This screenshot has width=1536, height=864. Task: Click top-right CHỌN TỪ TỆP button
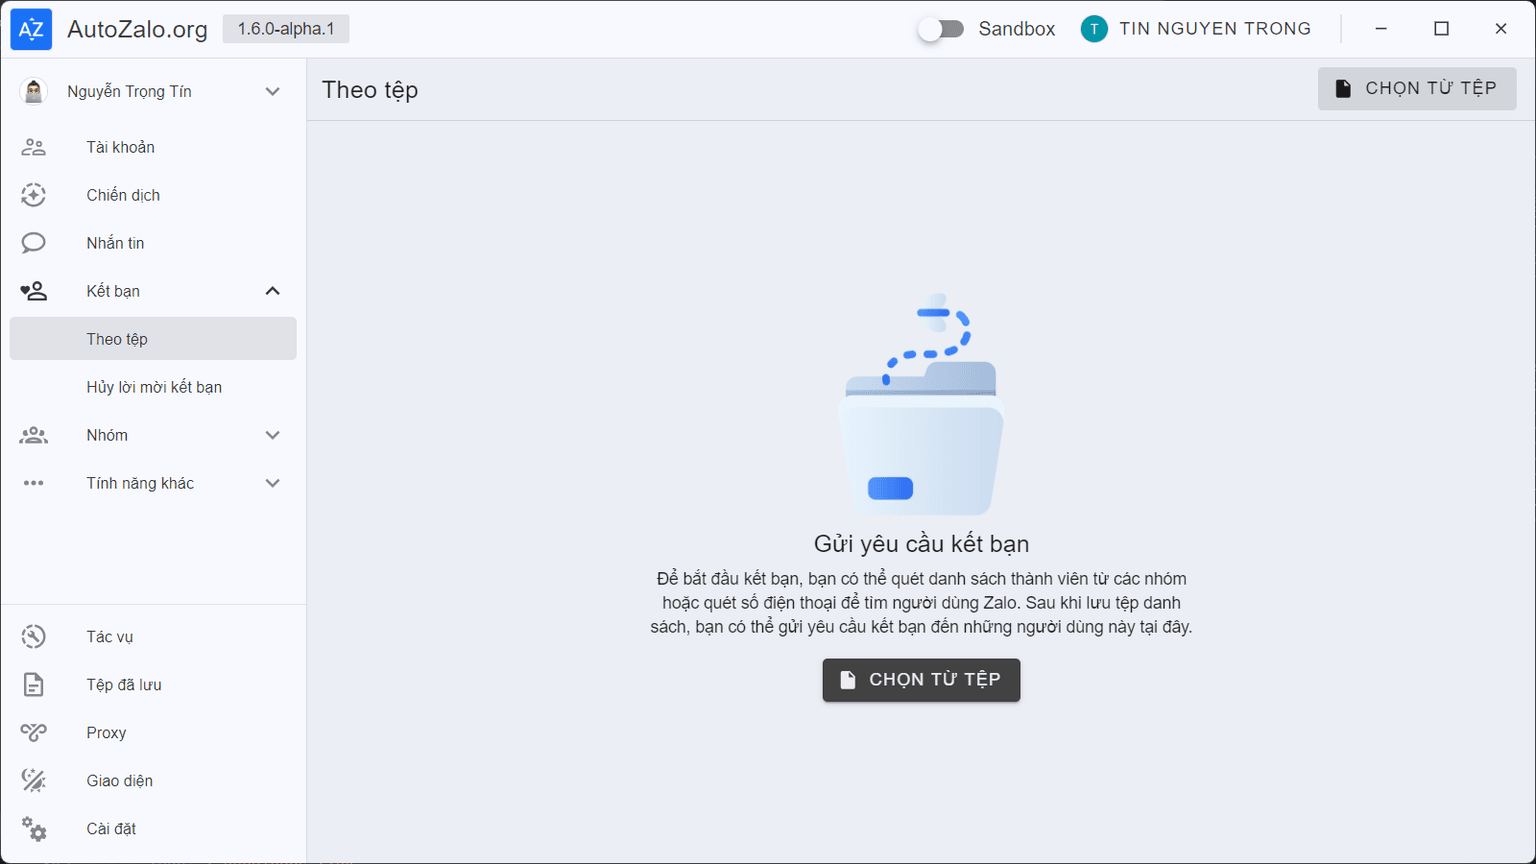pyautogui.click(x=1416, y=89)
